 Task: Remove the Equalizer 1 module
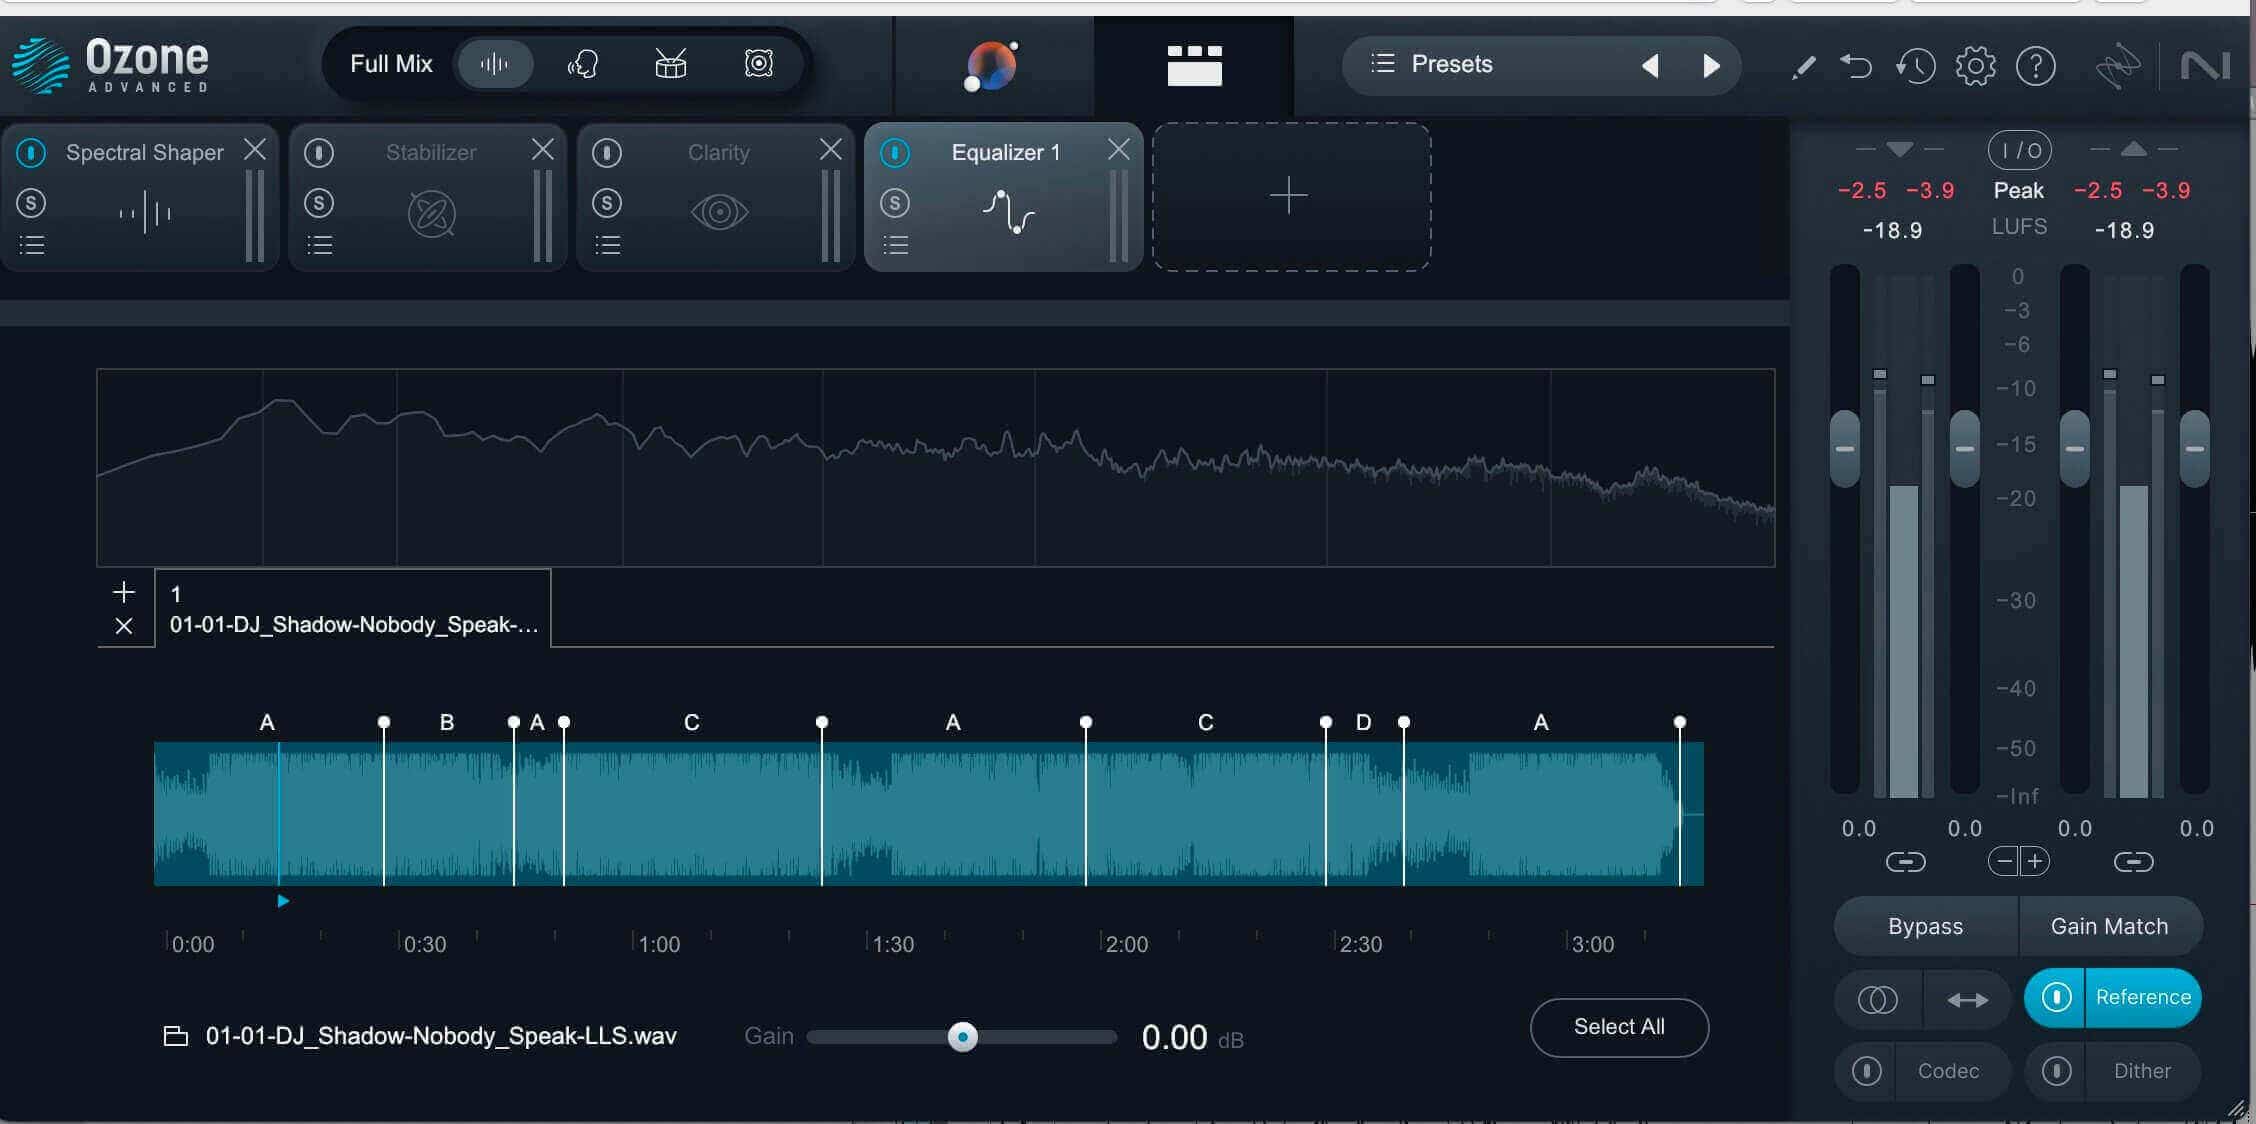[1119, 149]
